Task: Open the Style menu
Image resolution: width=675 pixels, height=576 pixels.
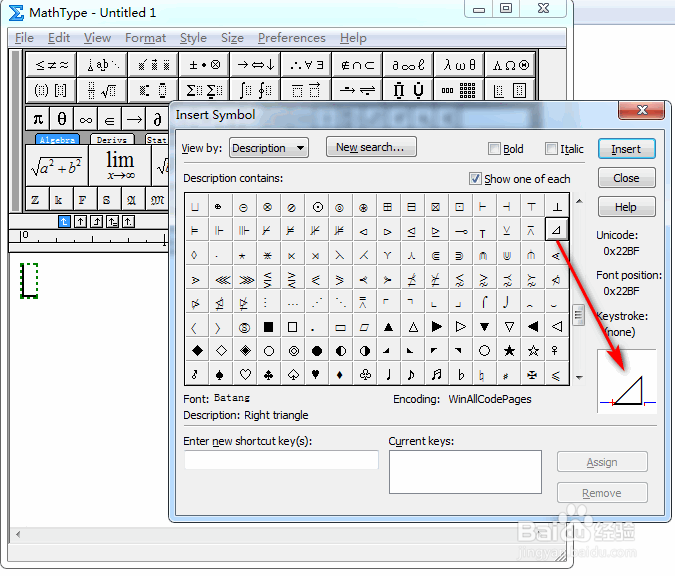Action: [x=193, y=38]
